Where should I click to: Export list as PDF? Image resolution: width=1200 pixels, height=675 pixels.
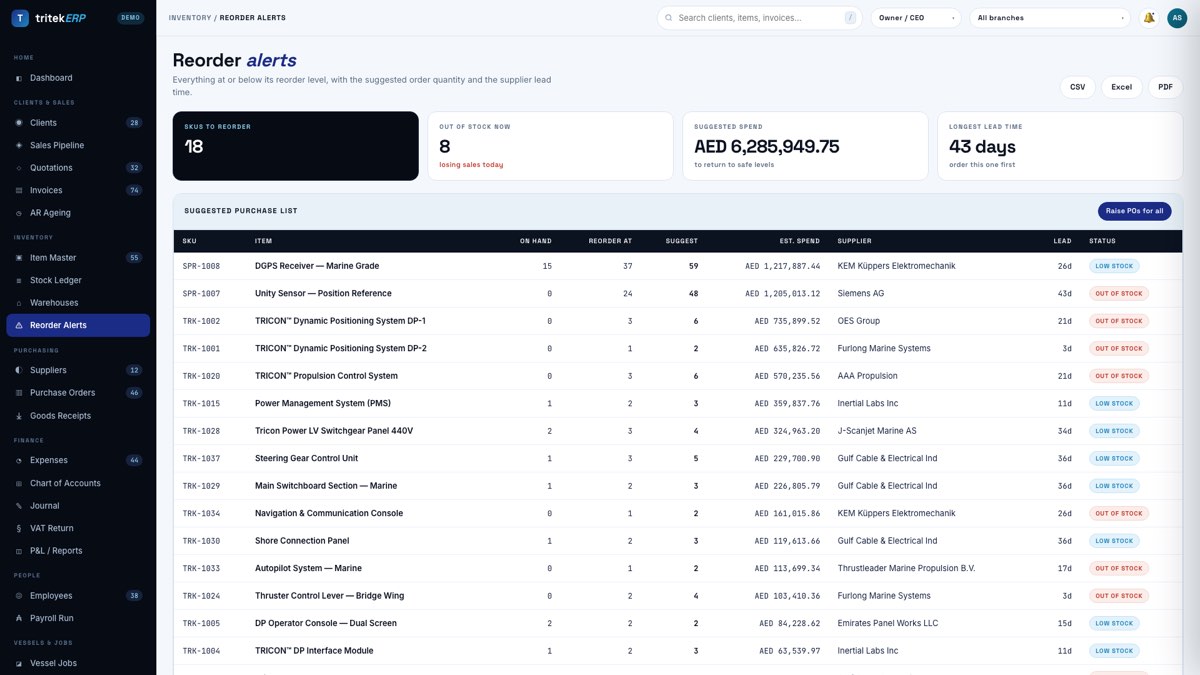tap(1165, 87)
